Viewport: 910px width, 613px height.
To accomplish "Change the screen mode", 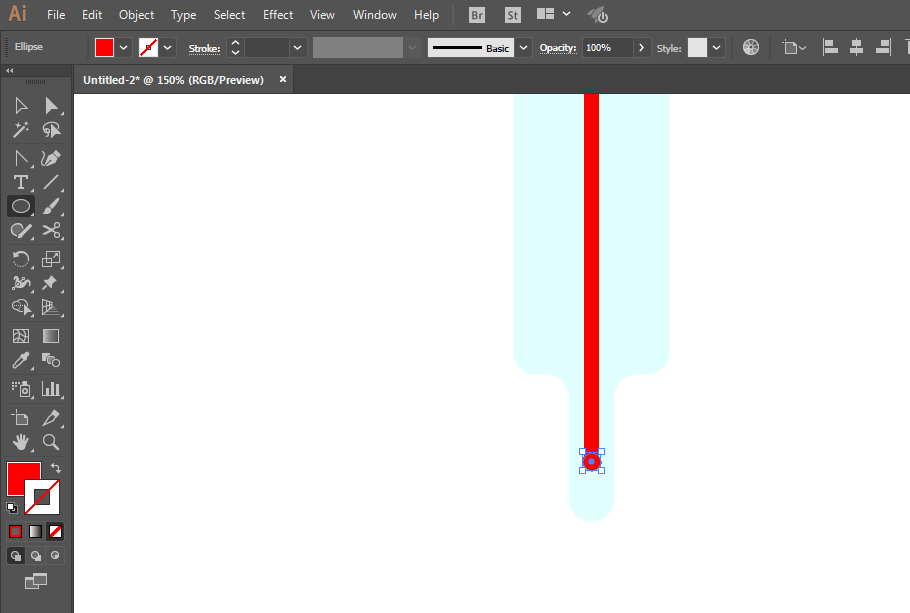I will [36, 580].
